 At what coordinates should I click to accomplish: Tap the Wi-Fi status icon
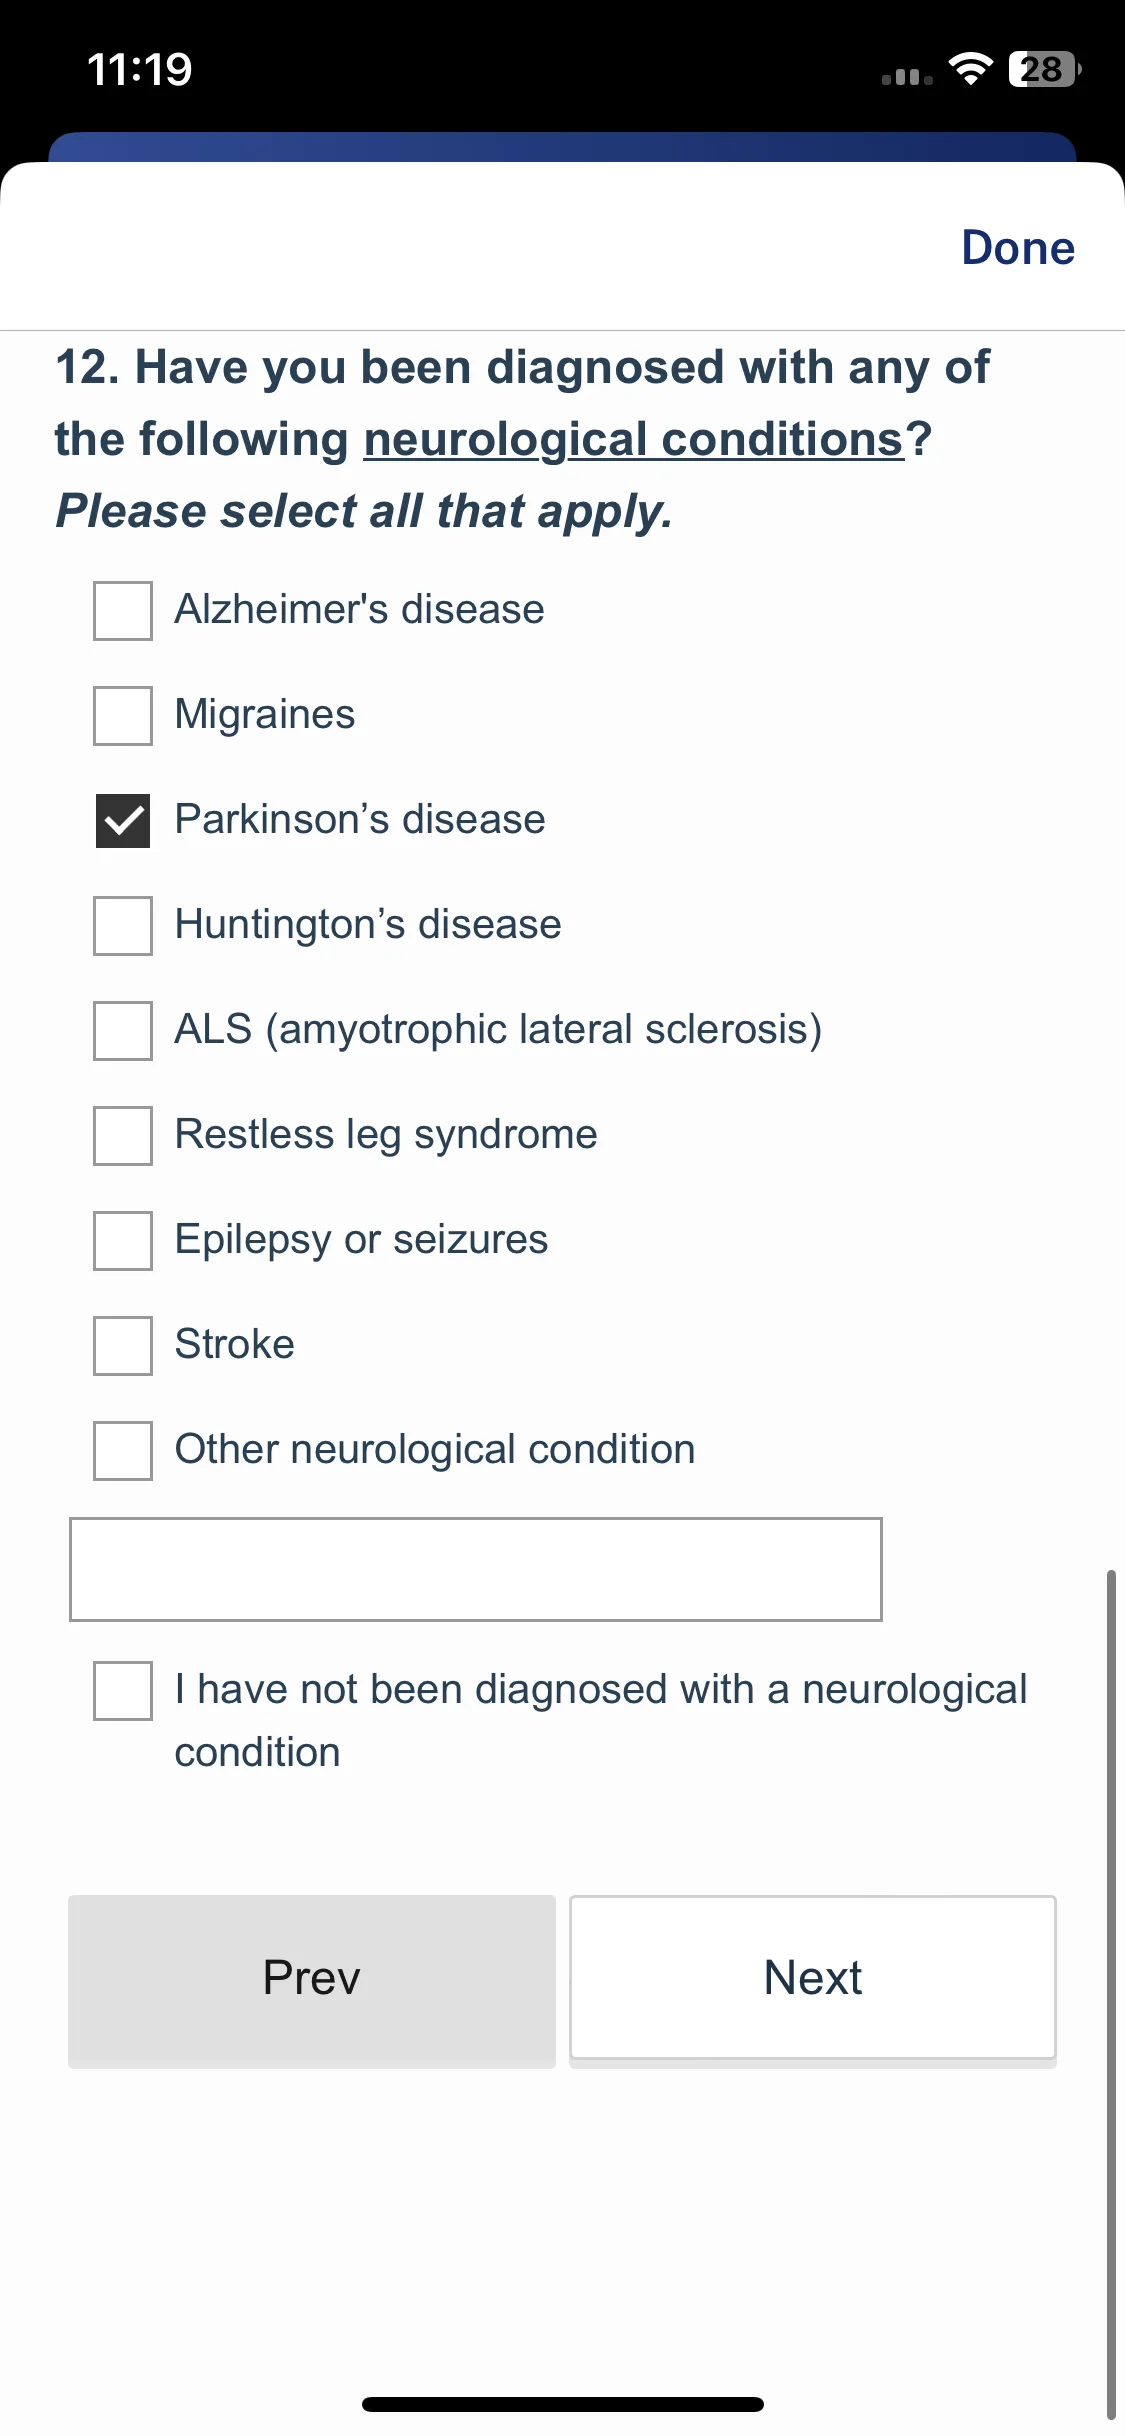coord(970,69)
